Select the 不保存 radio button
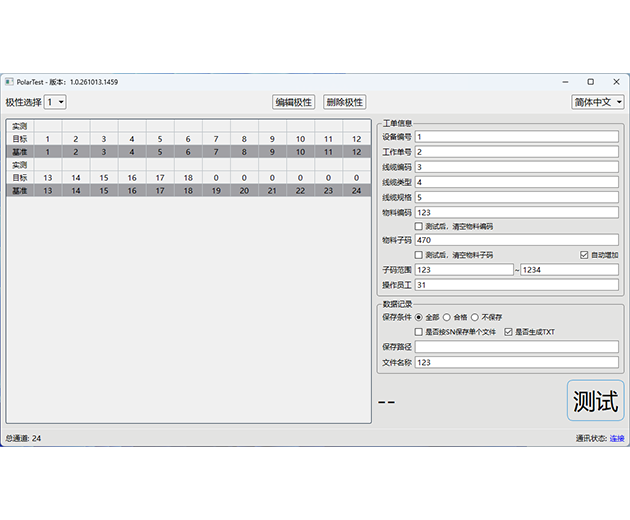630x520 pixels. coord(475,317)
